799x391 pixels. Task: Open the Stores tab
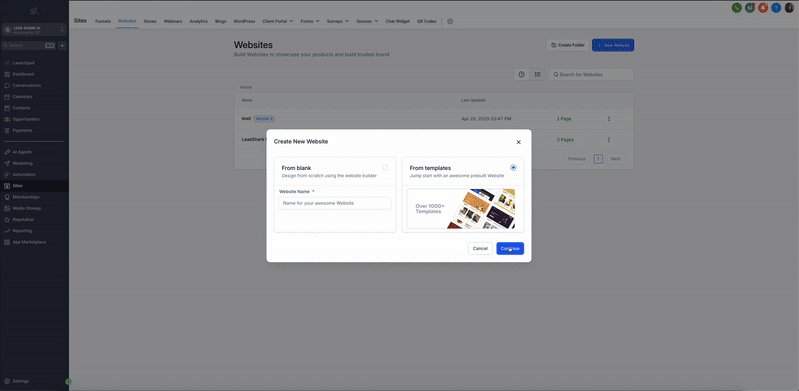150,21
